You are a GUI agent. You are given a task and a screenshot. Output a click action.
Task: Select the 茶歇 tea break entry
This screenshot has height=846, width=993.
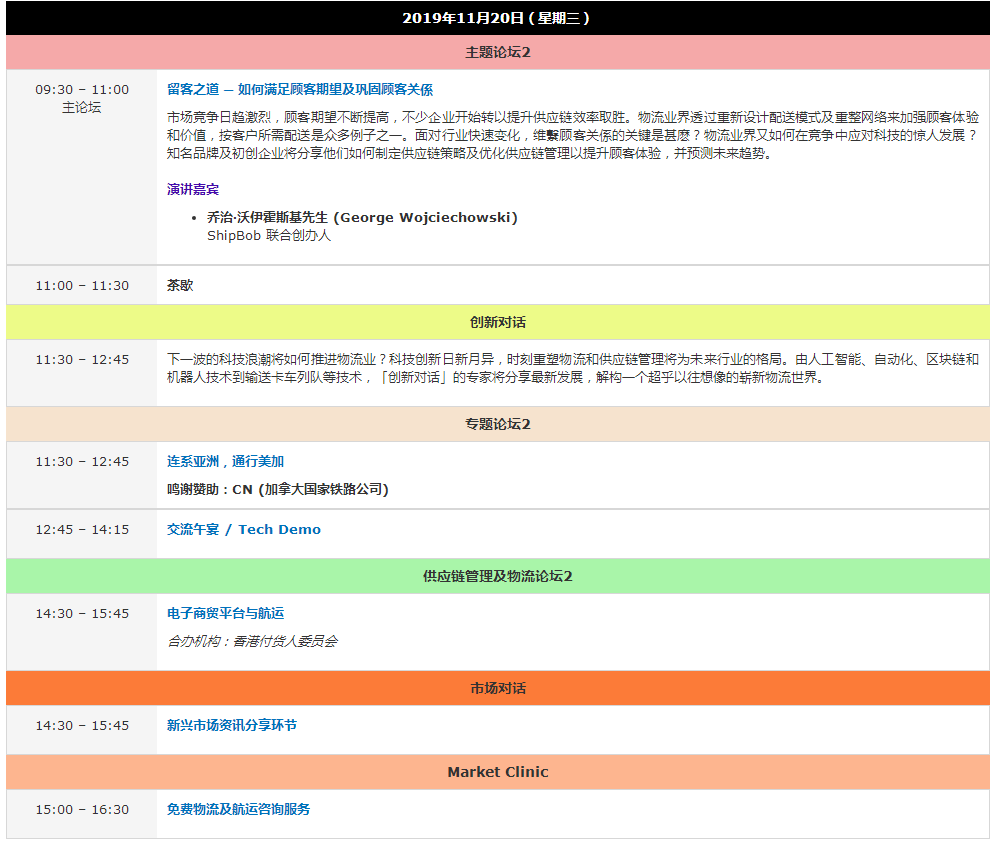[180, 285]
